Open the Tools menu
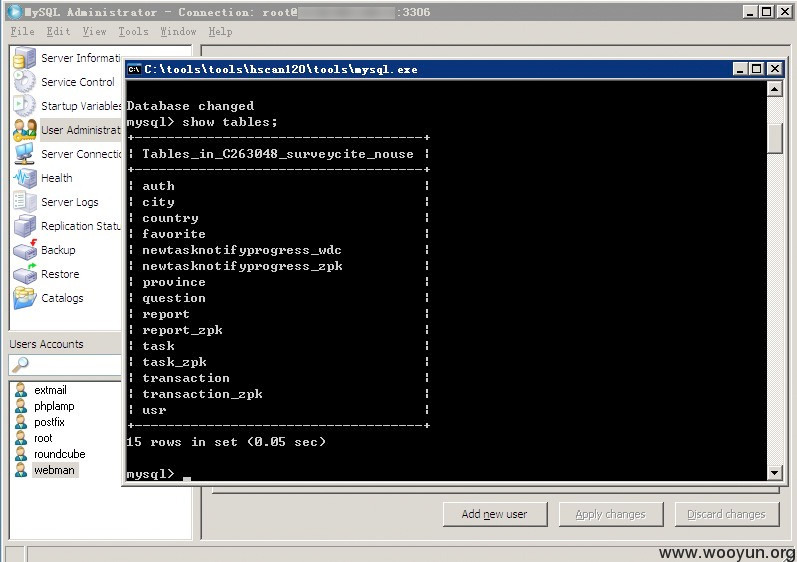The width and height of the screenshot is (797, 562). pos(133,32)
